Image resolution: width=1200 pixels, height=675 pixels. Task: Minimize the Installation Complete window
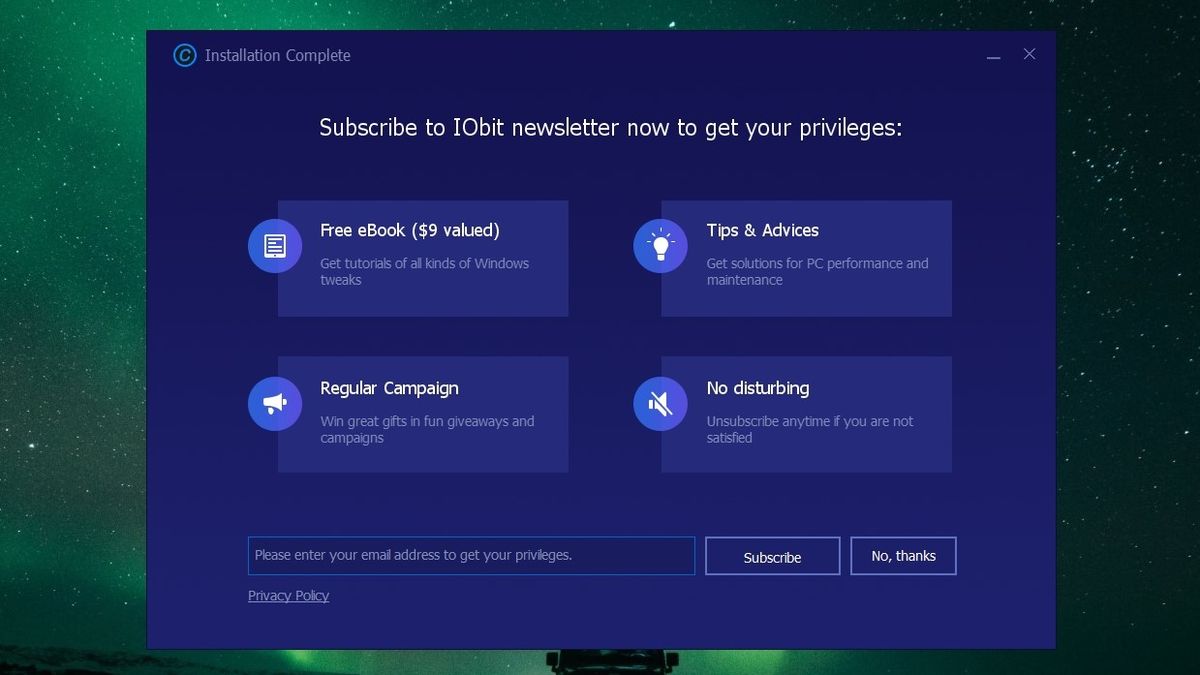click(x=993, y=57)
